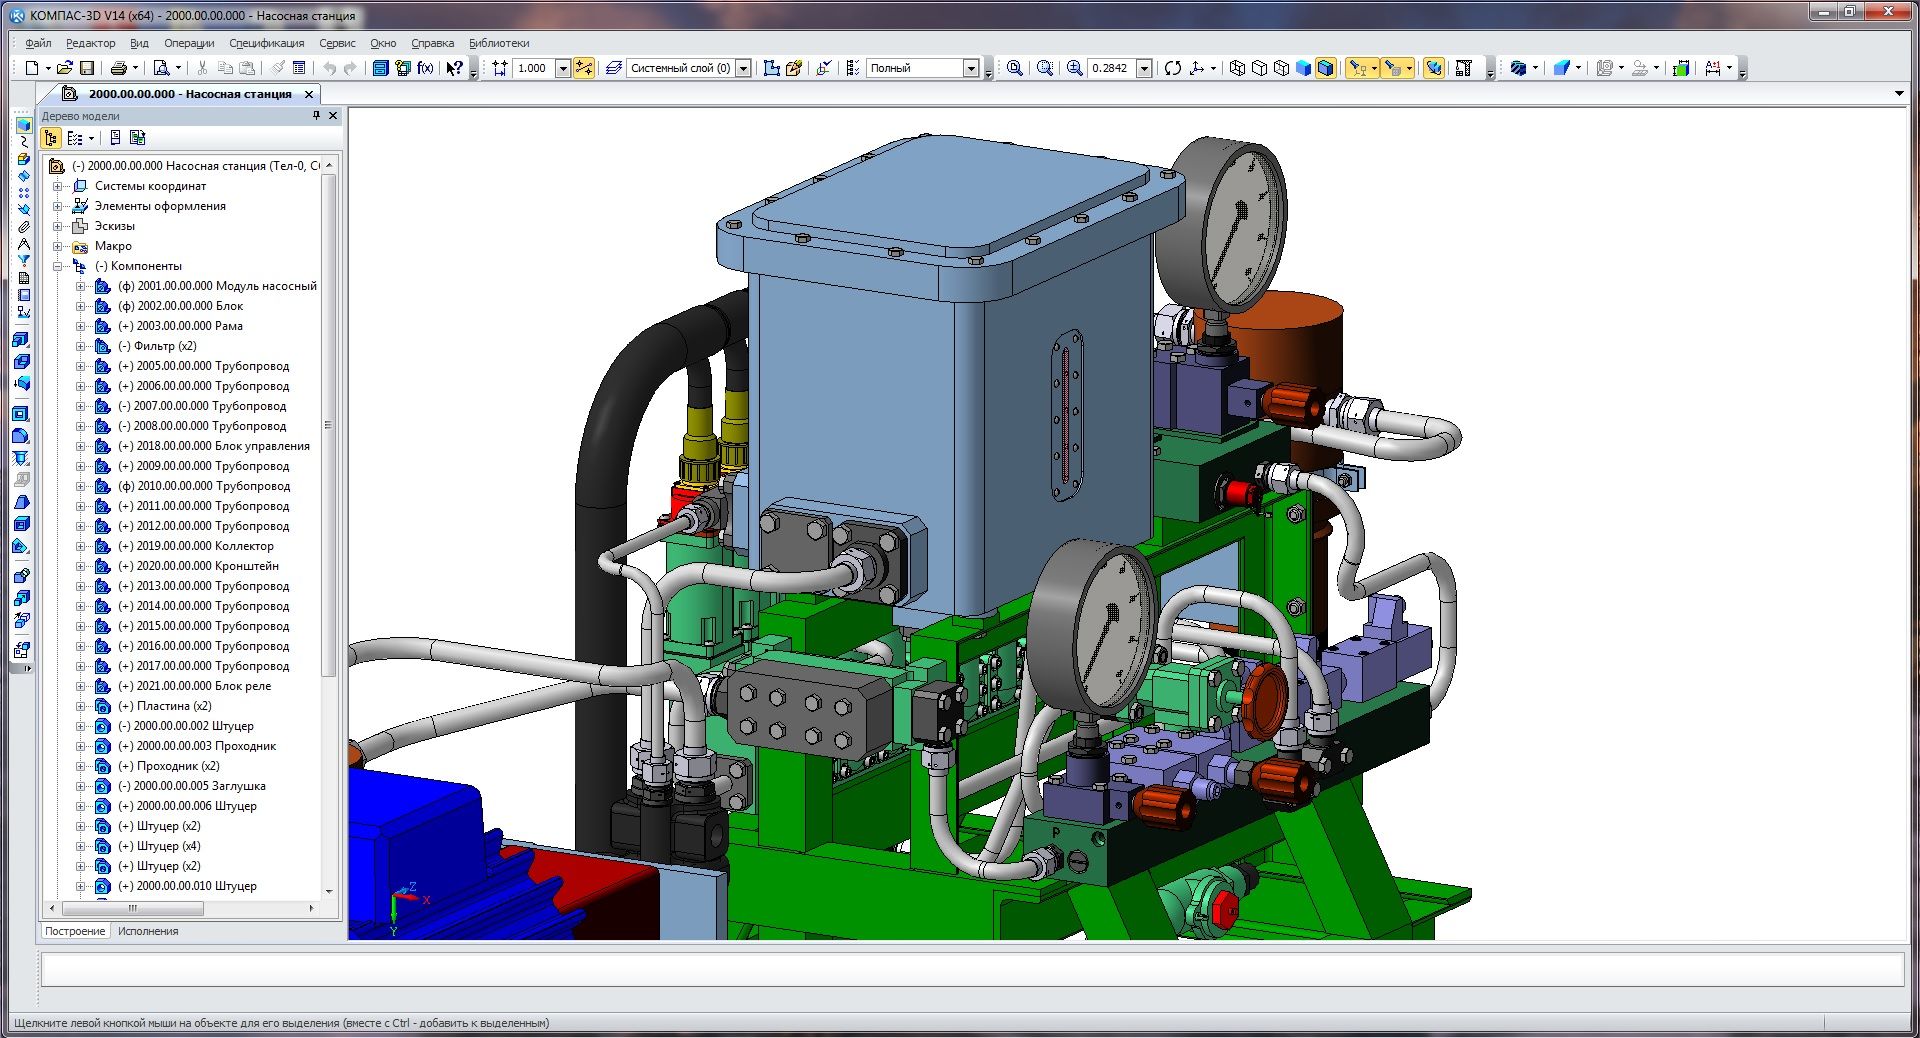Select 2019.00.00.000 Коллектор in model tree
Viewport: 1920px width, 1038px height.
[205, 546]
